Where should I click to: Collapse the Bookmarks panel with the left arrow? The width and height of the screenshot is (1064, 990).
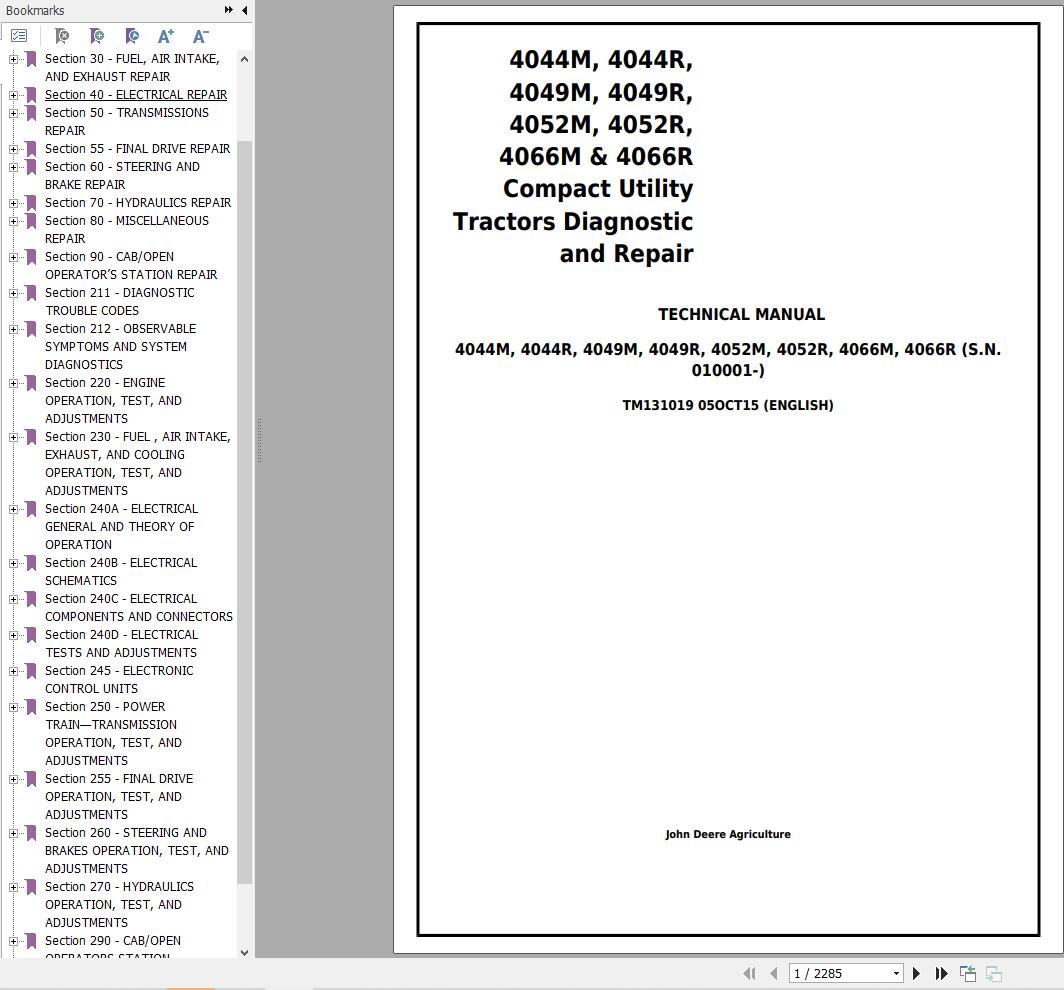point(244,9)
